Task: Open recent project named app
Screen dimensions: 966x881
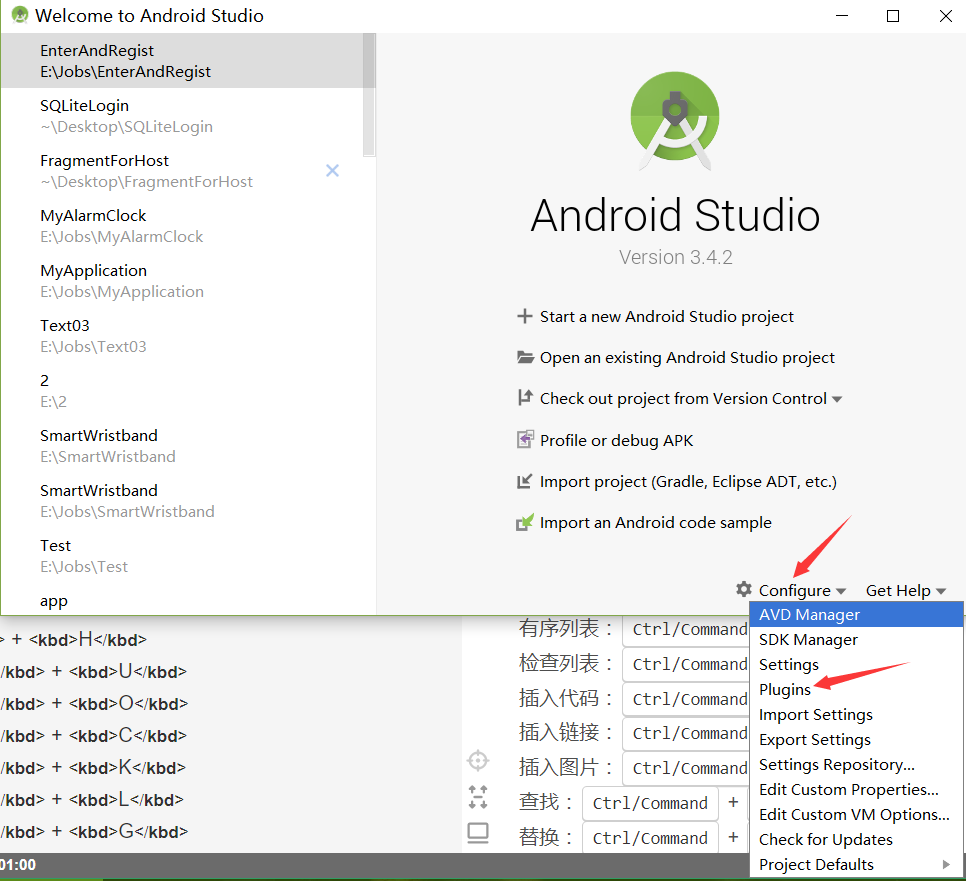Action: [x=182, y=601]
